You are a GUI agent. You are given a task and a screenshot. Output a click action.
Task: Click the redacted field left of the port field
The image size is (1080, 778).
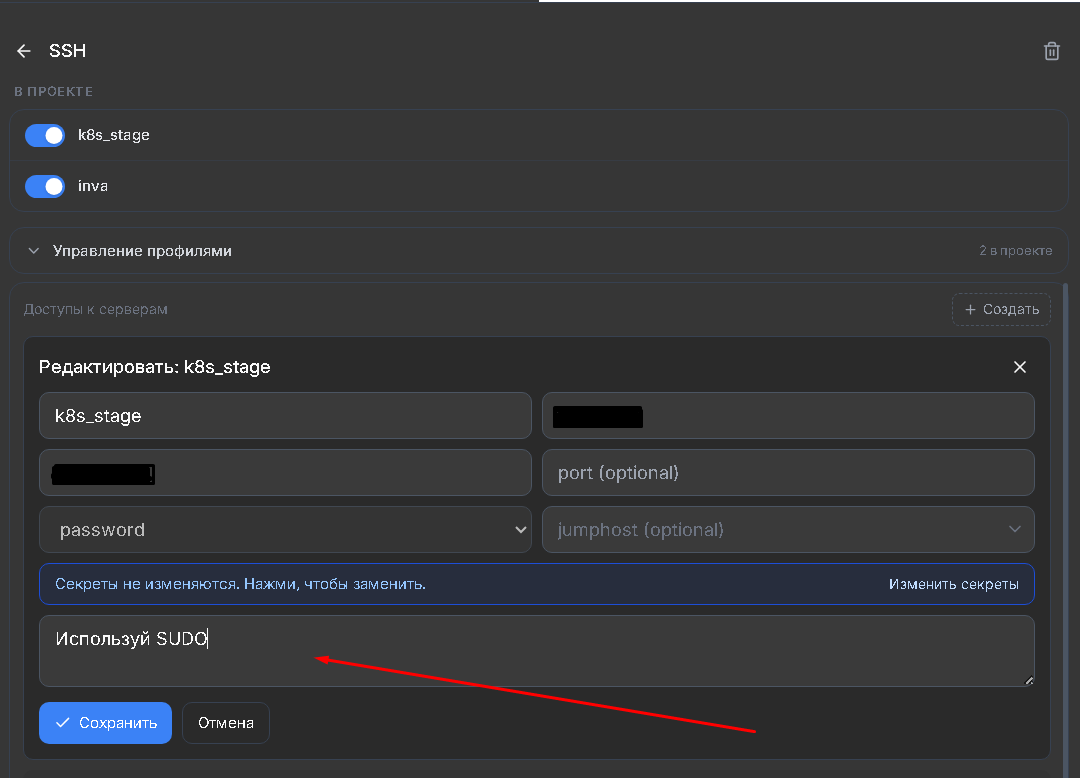tap(285, 472)
